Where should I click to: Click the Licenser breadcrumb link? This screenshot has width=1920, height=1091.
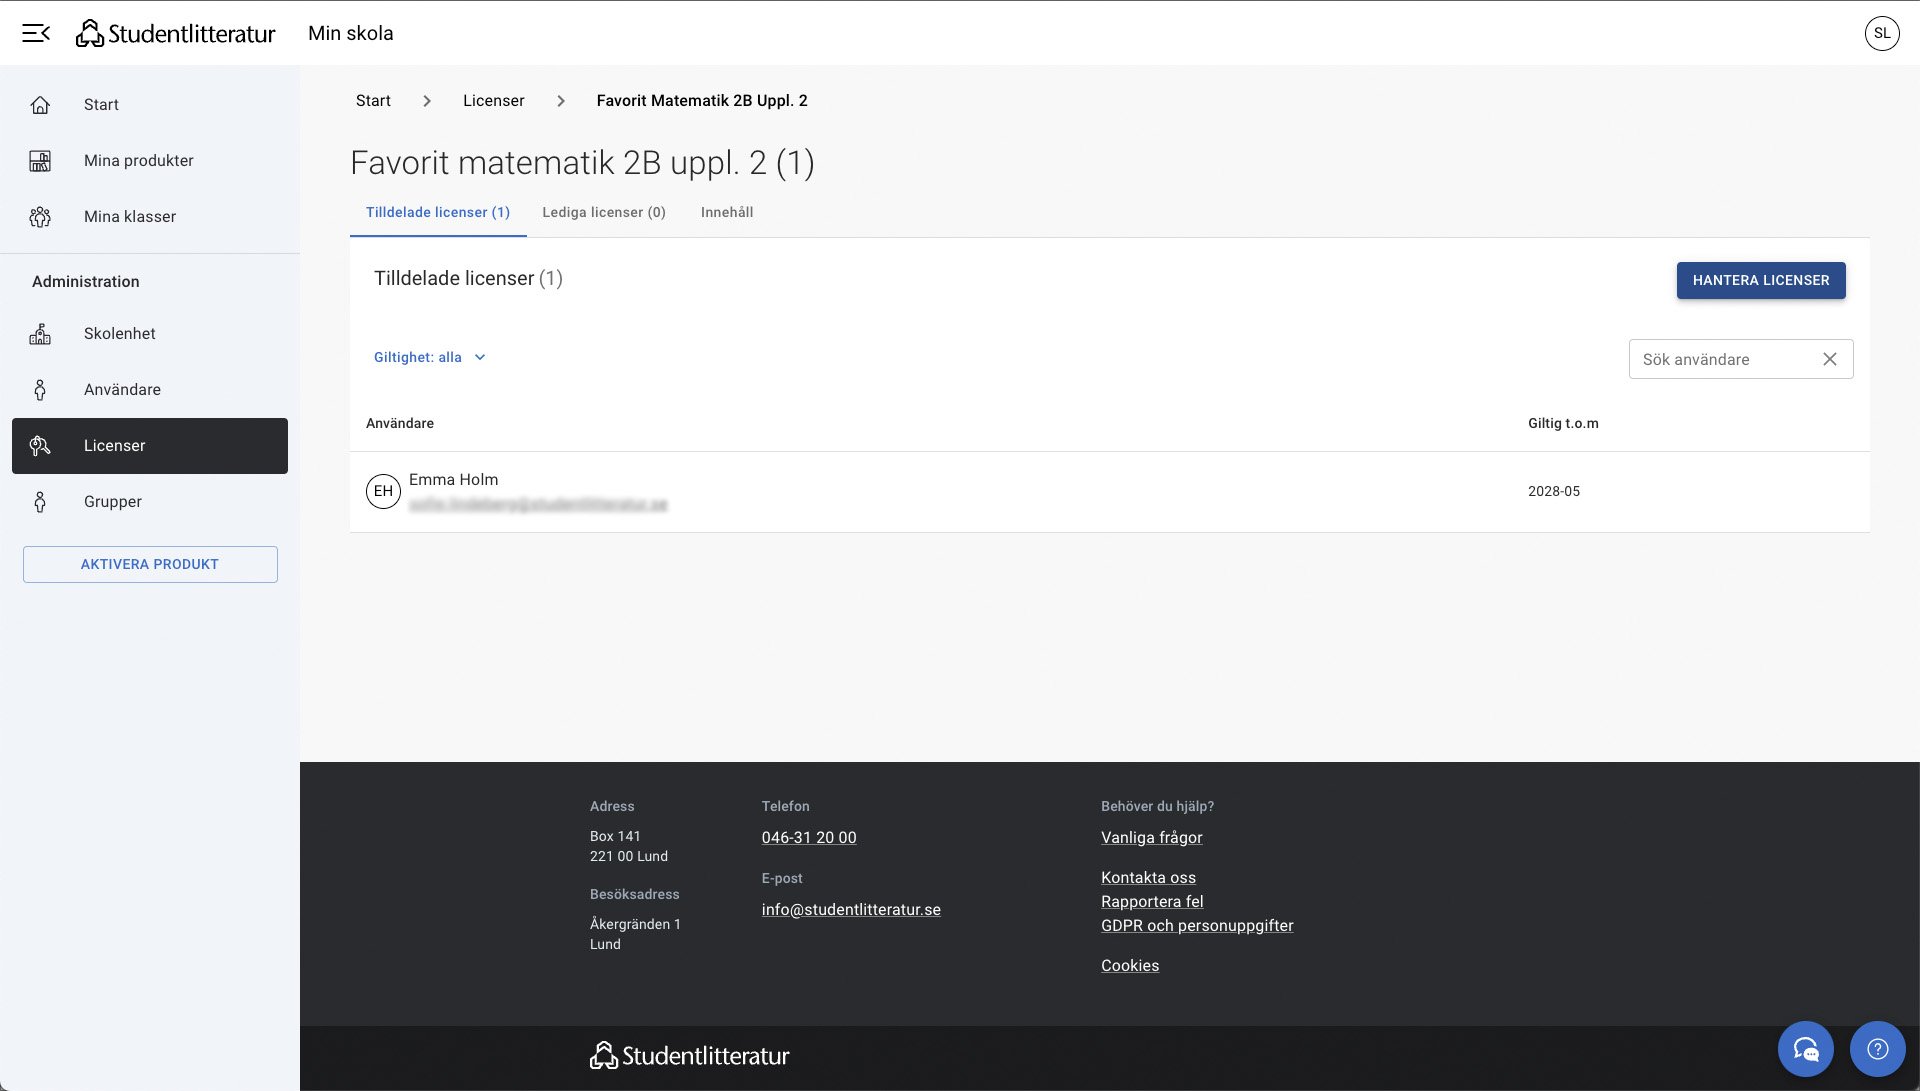coord(493,101)
